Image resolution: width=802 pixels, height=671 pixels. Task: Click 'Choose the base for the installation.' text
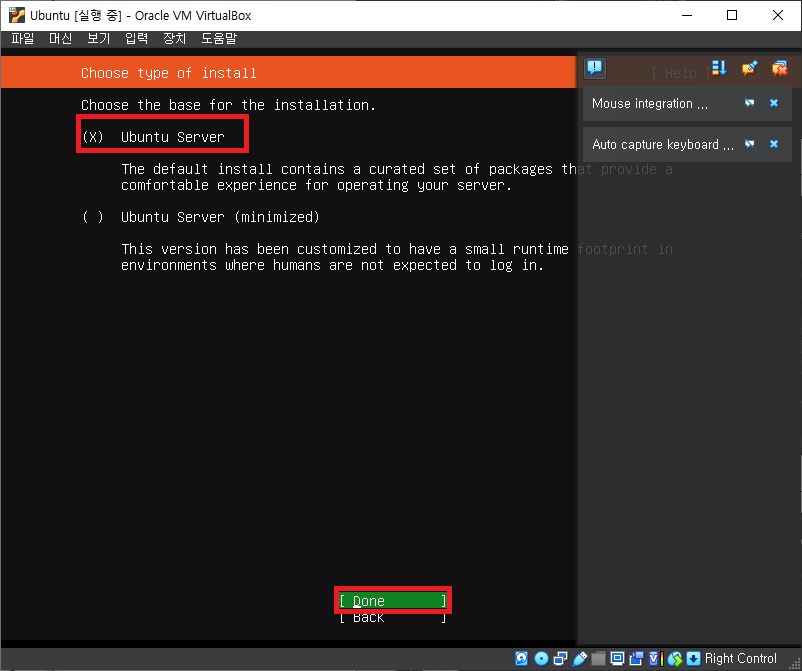(228, 105)
